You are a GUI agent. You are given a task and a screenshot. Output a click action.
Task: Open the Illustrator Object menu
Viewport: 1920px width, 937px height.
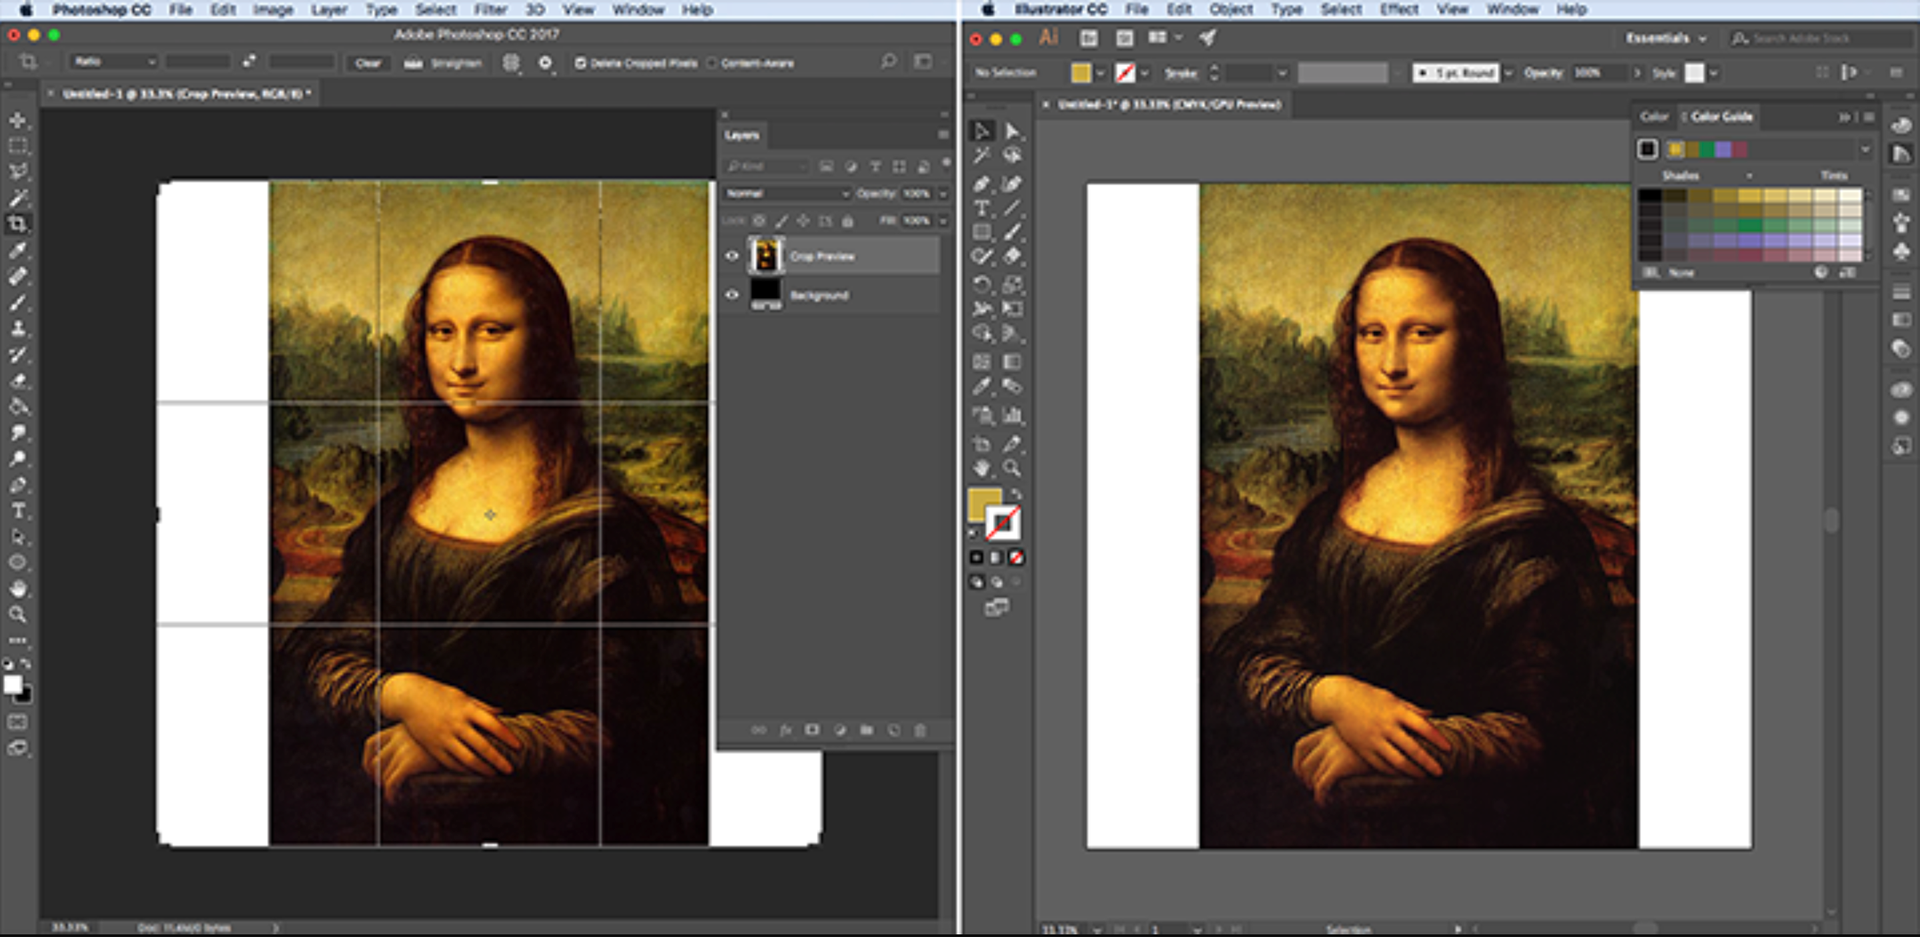pyautogui.click(x=1231, y=9)
